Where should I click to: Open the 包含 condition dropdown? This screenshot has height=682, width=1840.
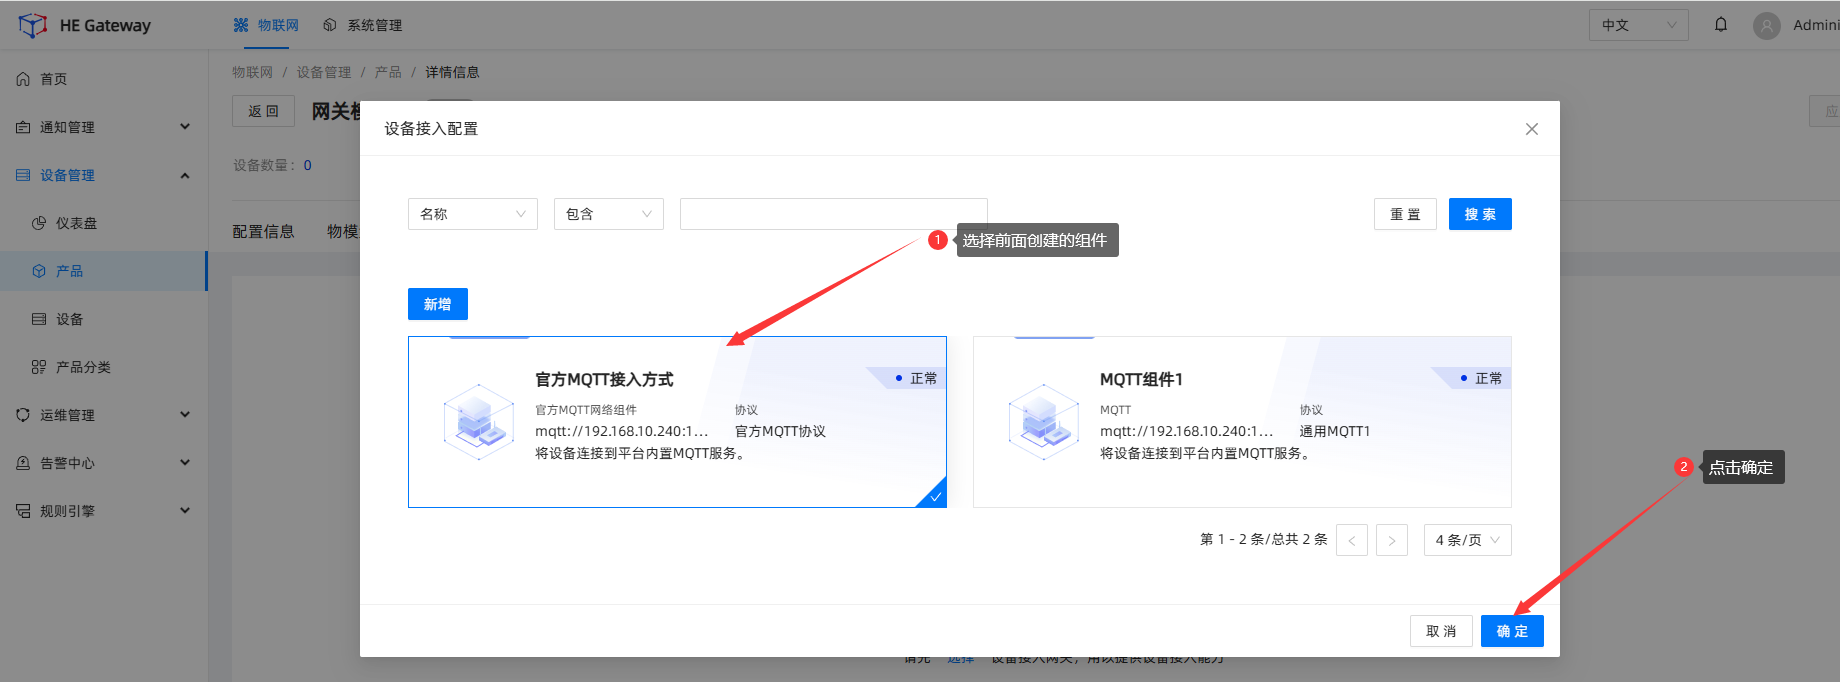(x=608, y=214)
